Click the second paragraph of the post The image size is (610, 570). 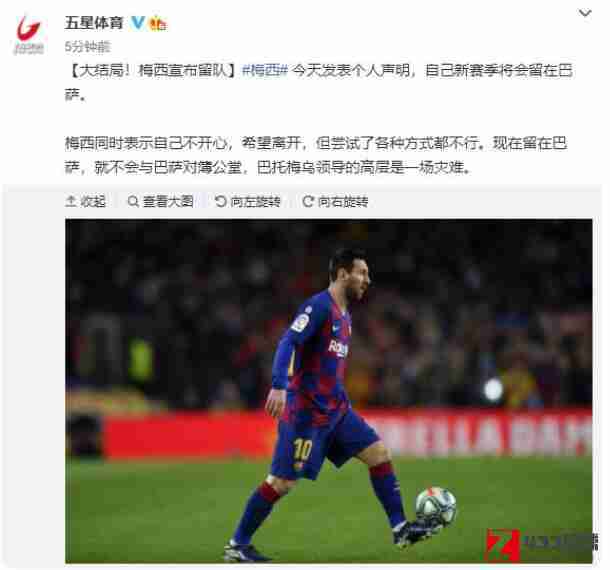(x=316, y=155)
